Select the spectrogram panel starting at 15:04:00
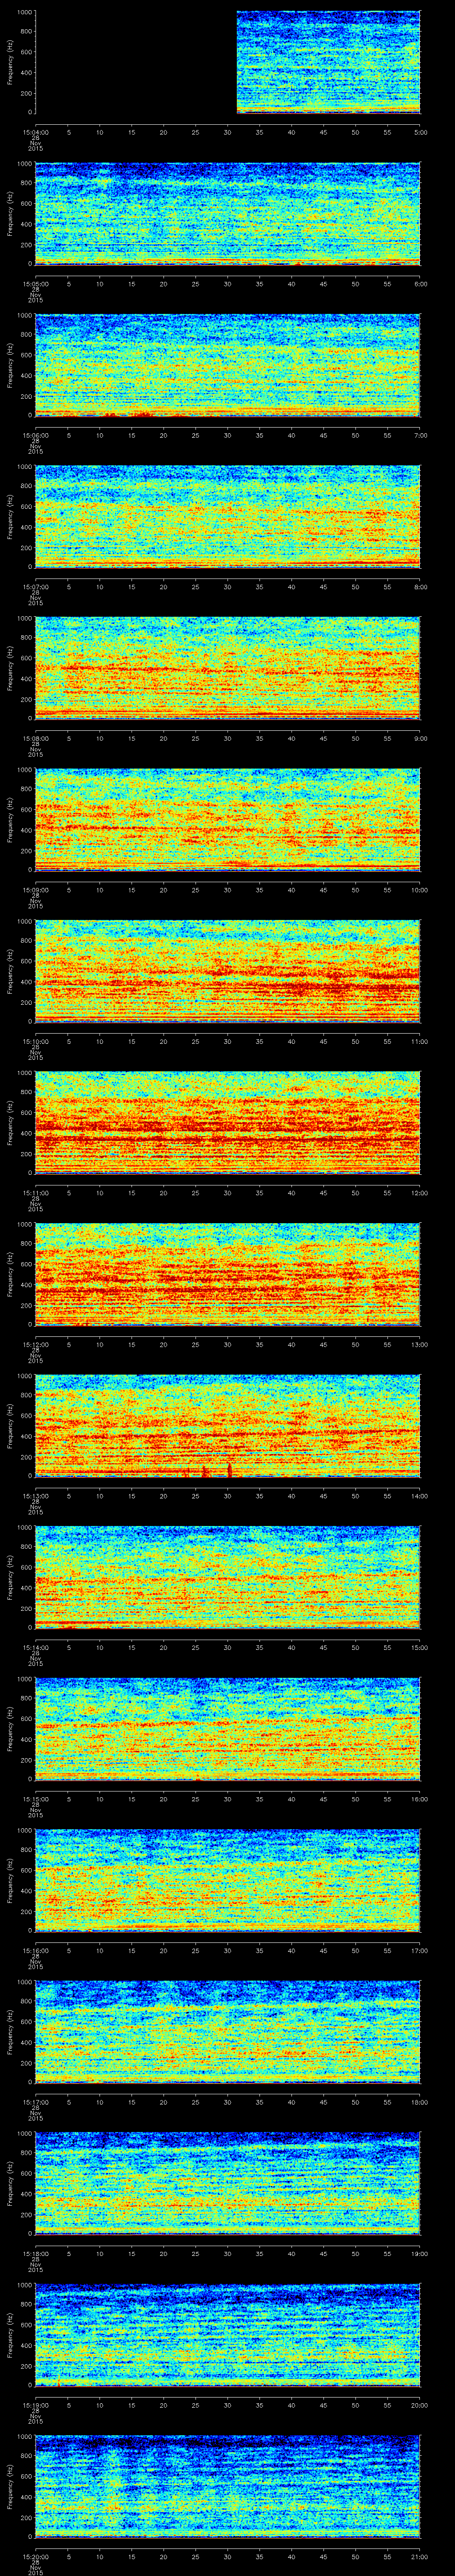Image resolution: width=455 pixels, height=2576 pixels. point(228,62)
